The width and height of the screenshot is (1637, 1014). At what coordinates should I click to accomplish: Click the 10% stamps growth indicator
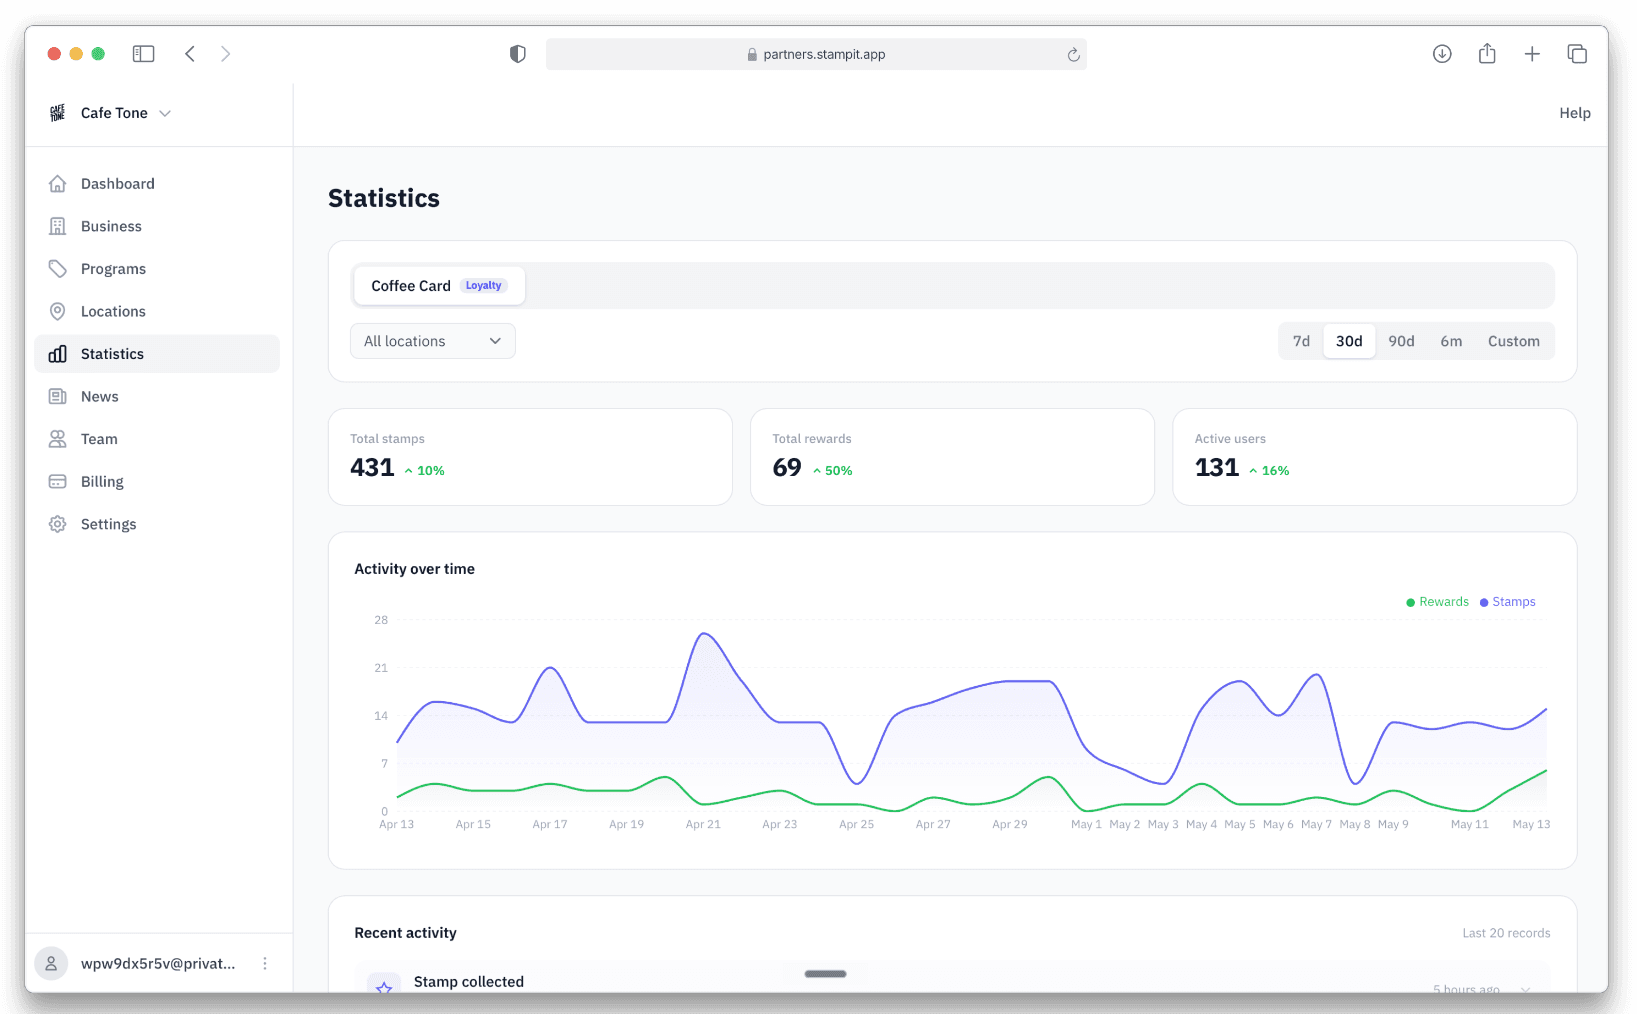[x=424, y=471]
